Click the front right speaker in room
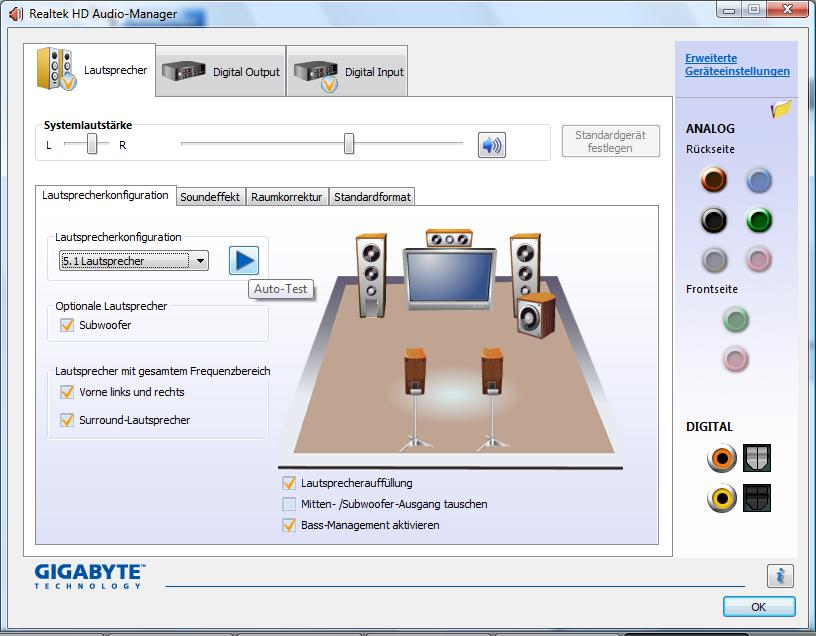Viewport: 816px width, 636px height. click(x=525, y=266)
